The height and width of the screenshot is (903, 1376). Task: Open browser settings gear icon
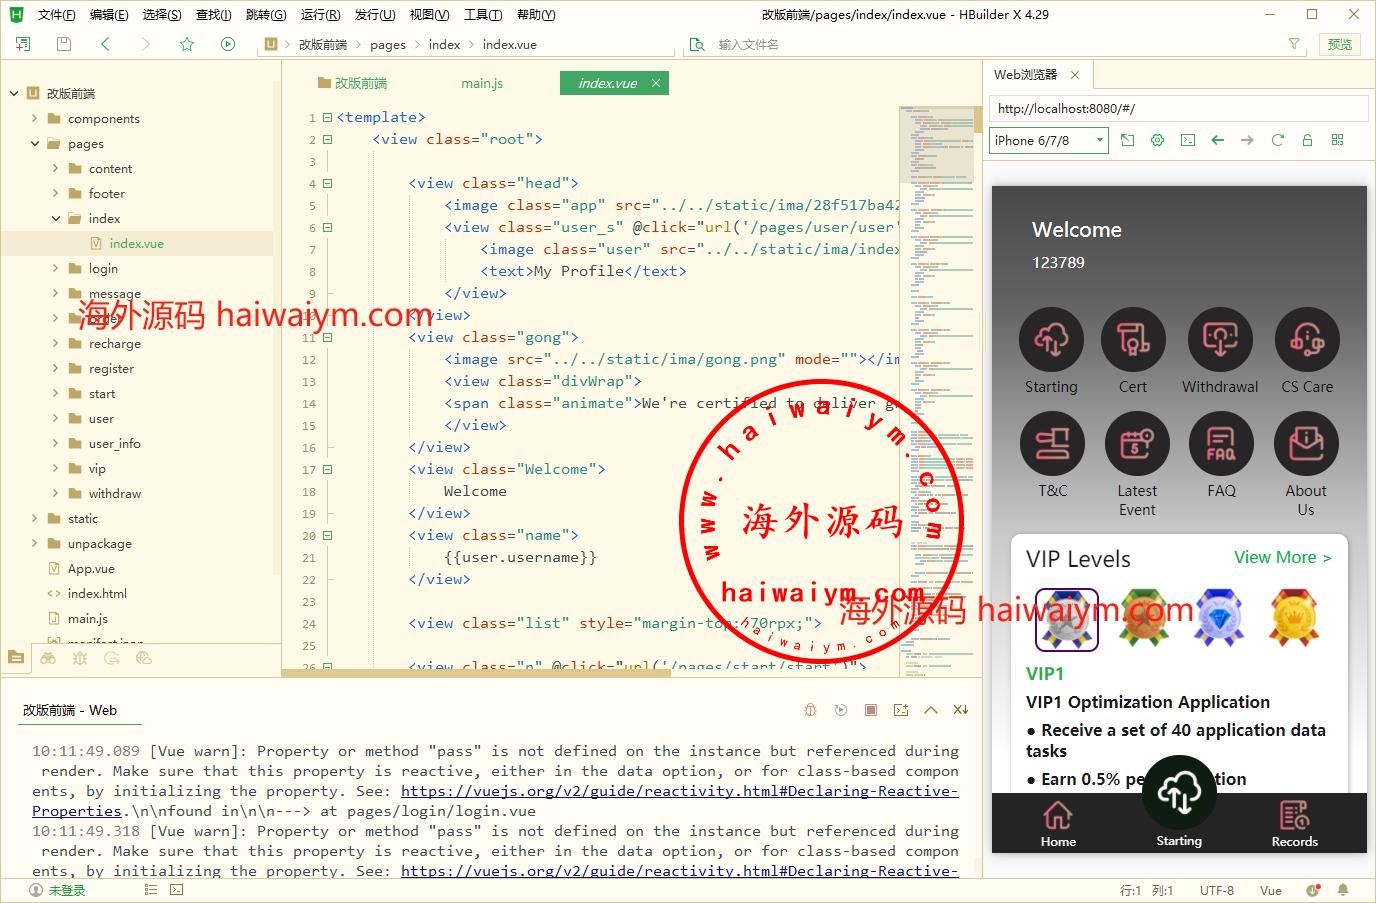[1157, 140]
